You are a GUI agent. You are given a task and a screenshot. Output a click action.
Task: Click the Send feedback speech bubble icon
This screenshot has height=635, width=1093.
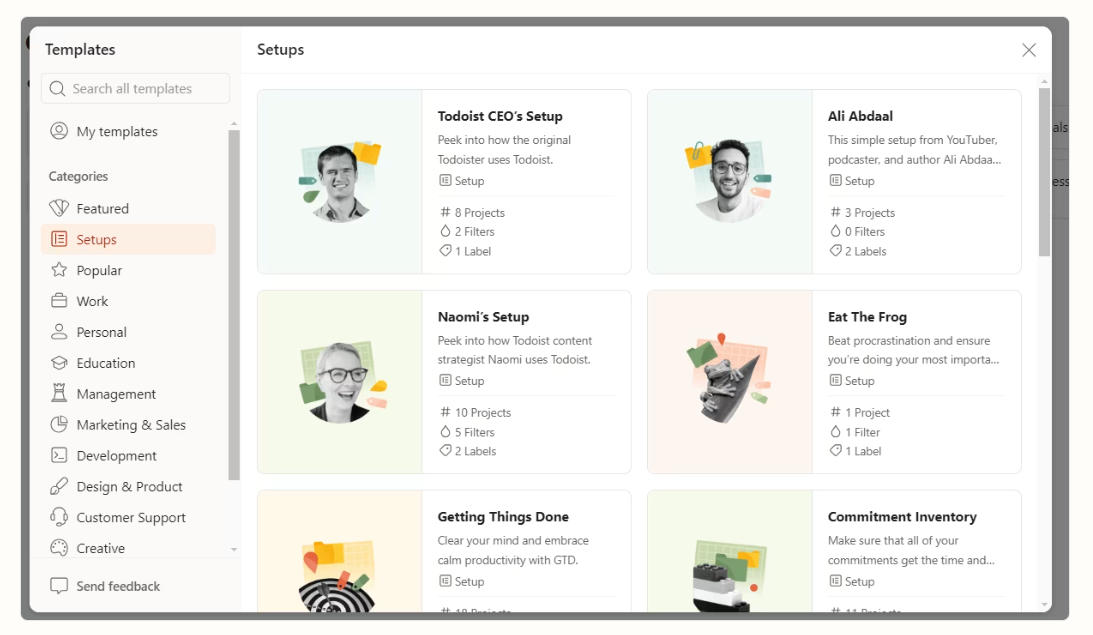tap(59, 586)
